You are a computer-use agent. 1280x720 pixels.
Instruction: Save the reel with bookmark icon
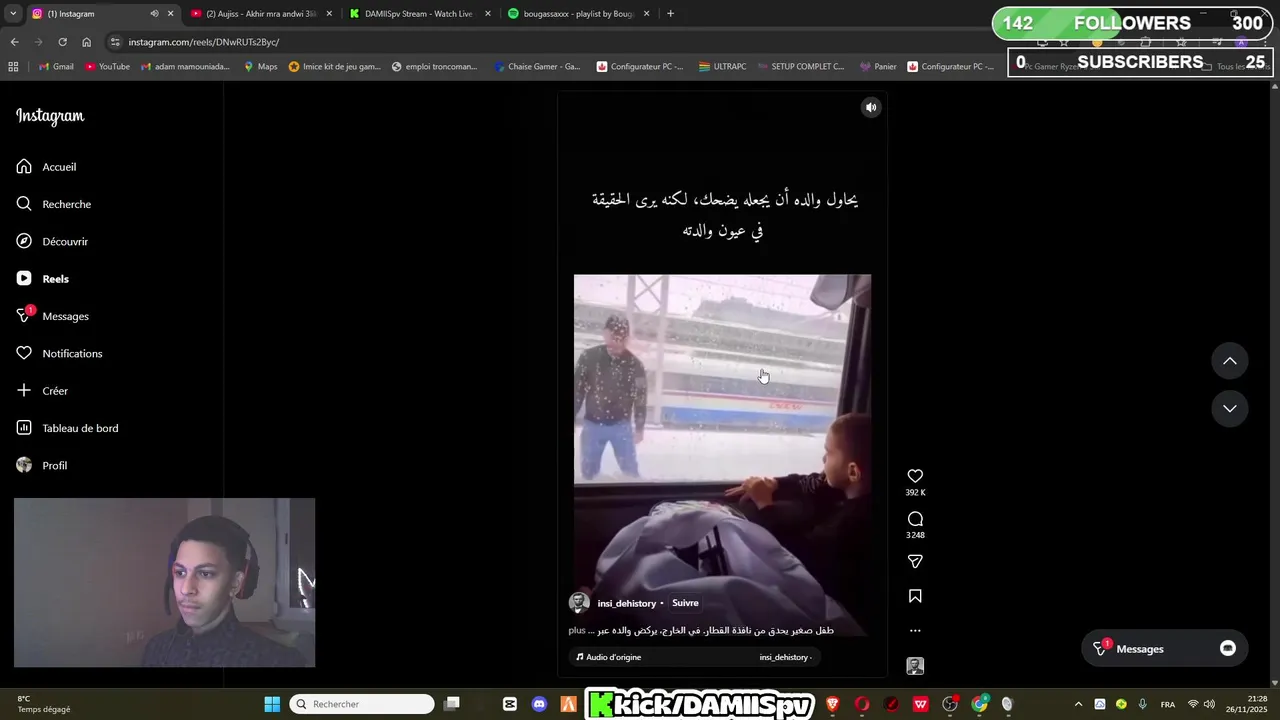(915, 596)
